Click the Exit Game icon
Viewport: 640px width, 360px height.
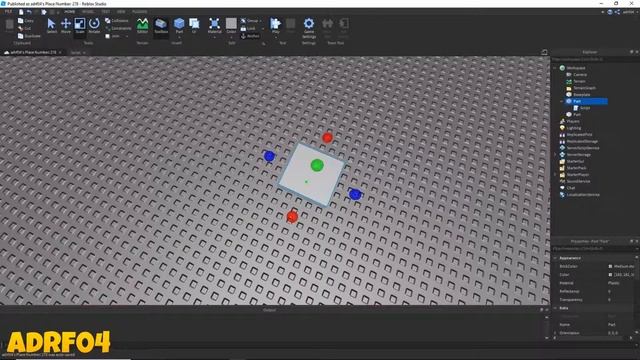(344, 25)
